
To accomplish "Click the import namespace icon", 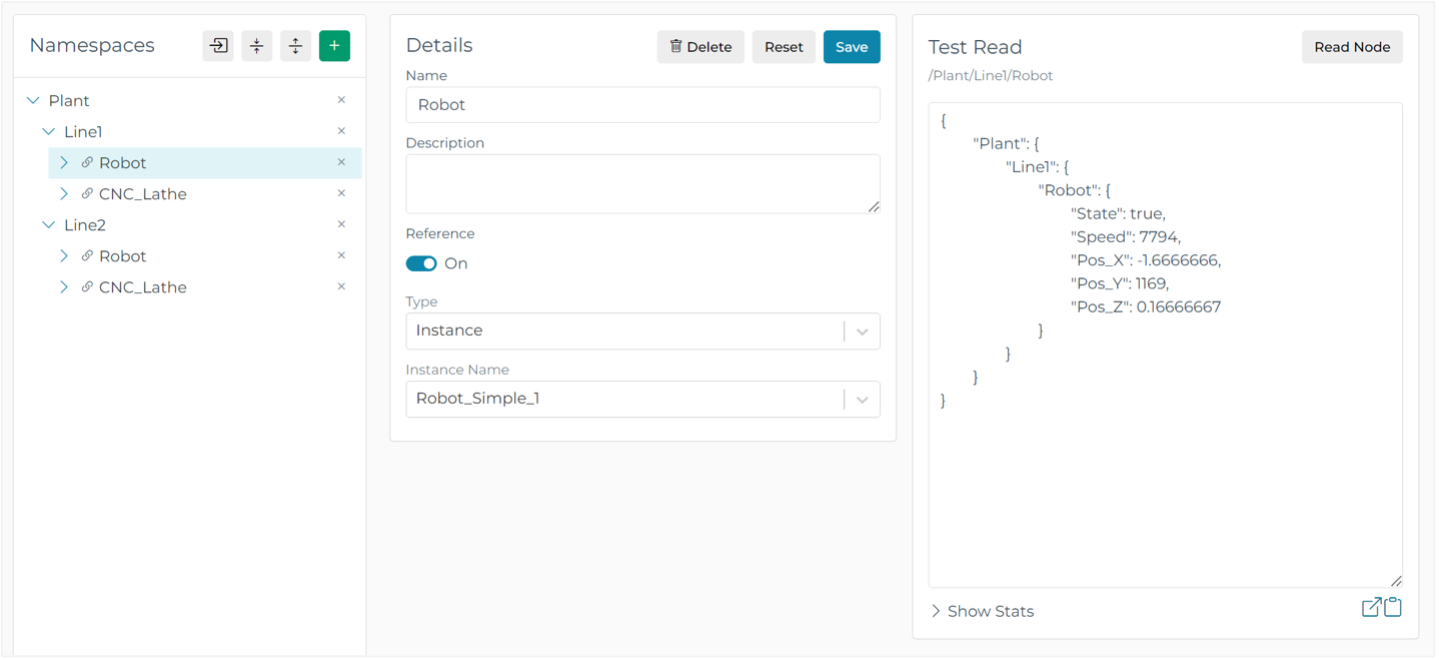I will coord(218,46).
